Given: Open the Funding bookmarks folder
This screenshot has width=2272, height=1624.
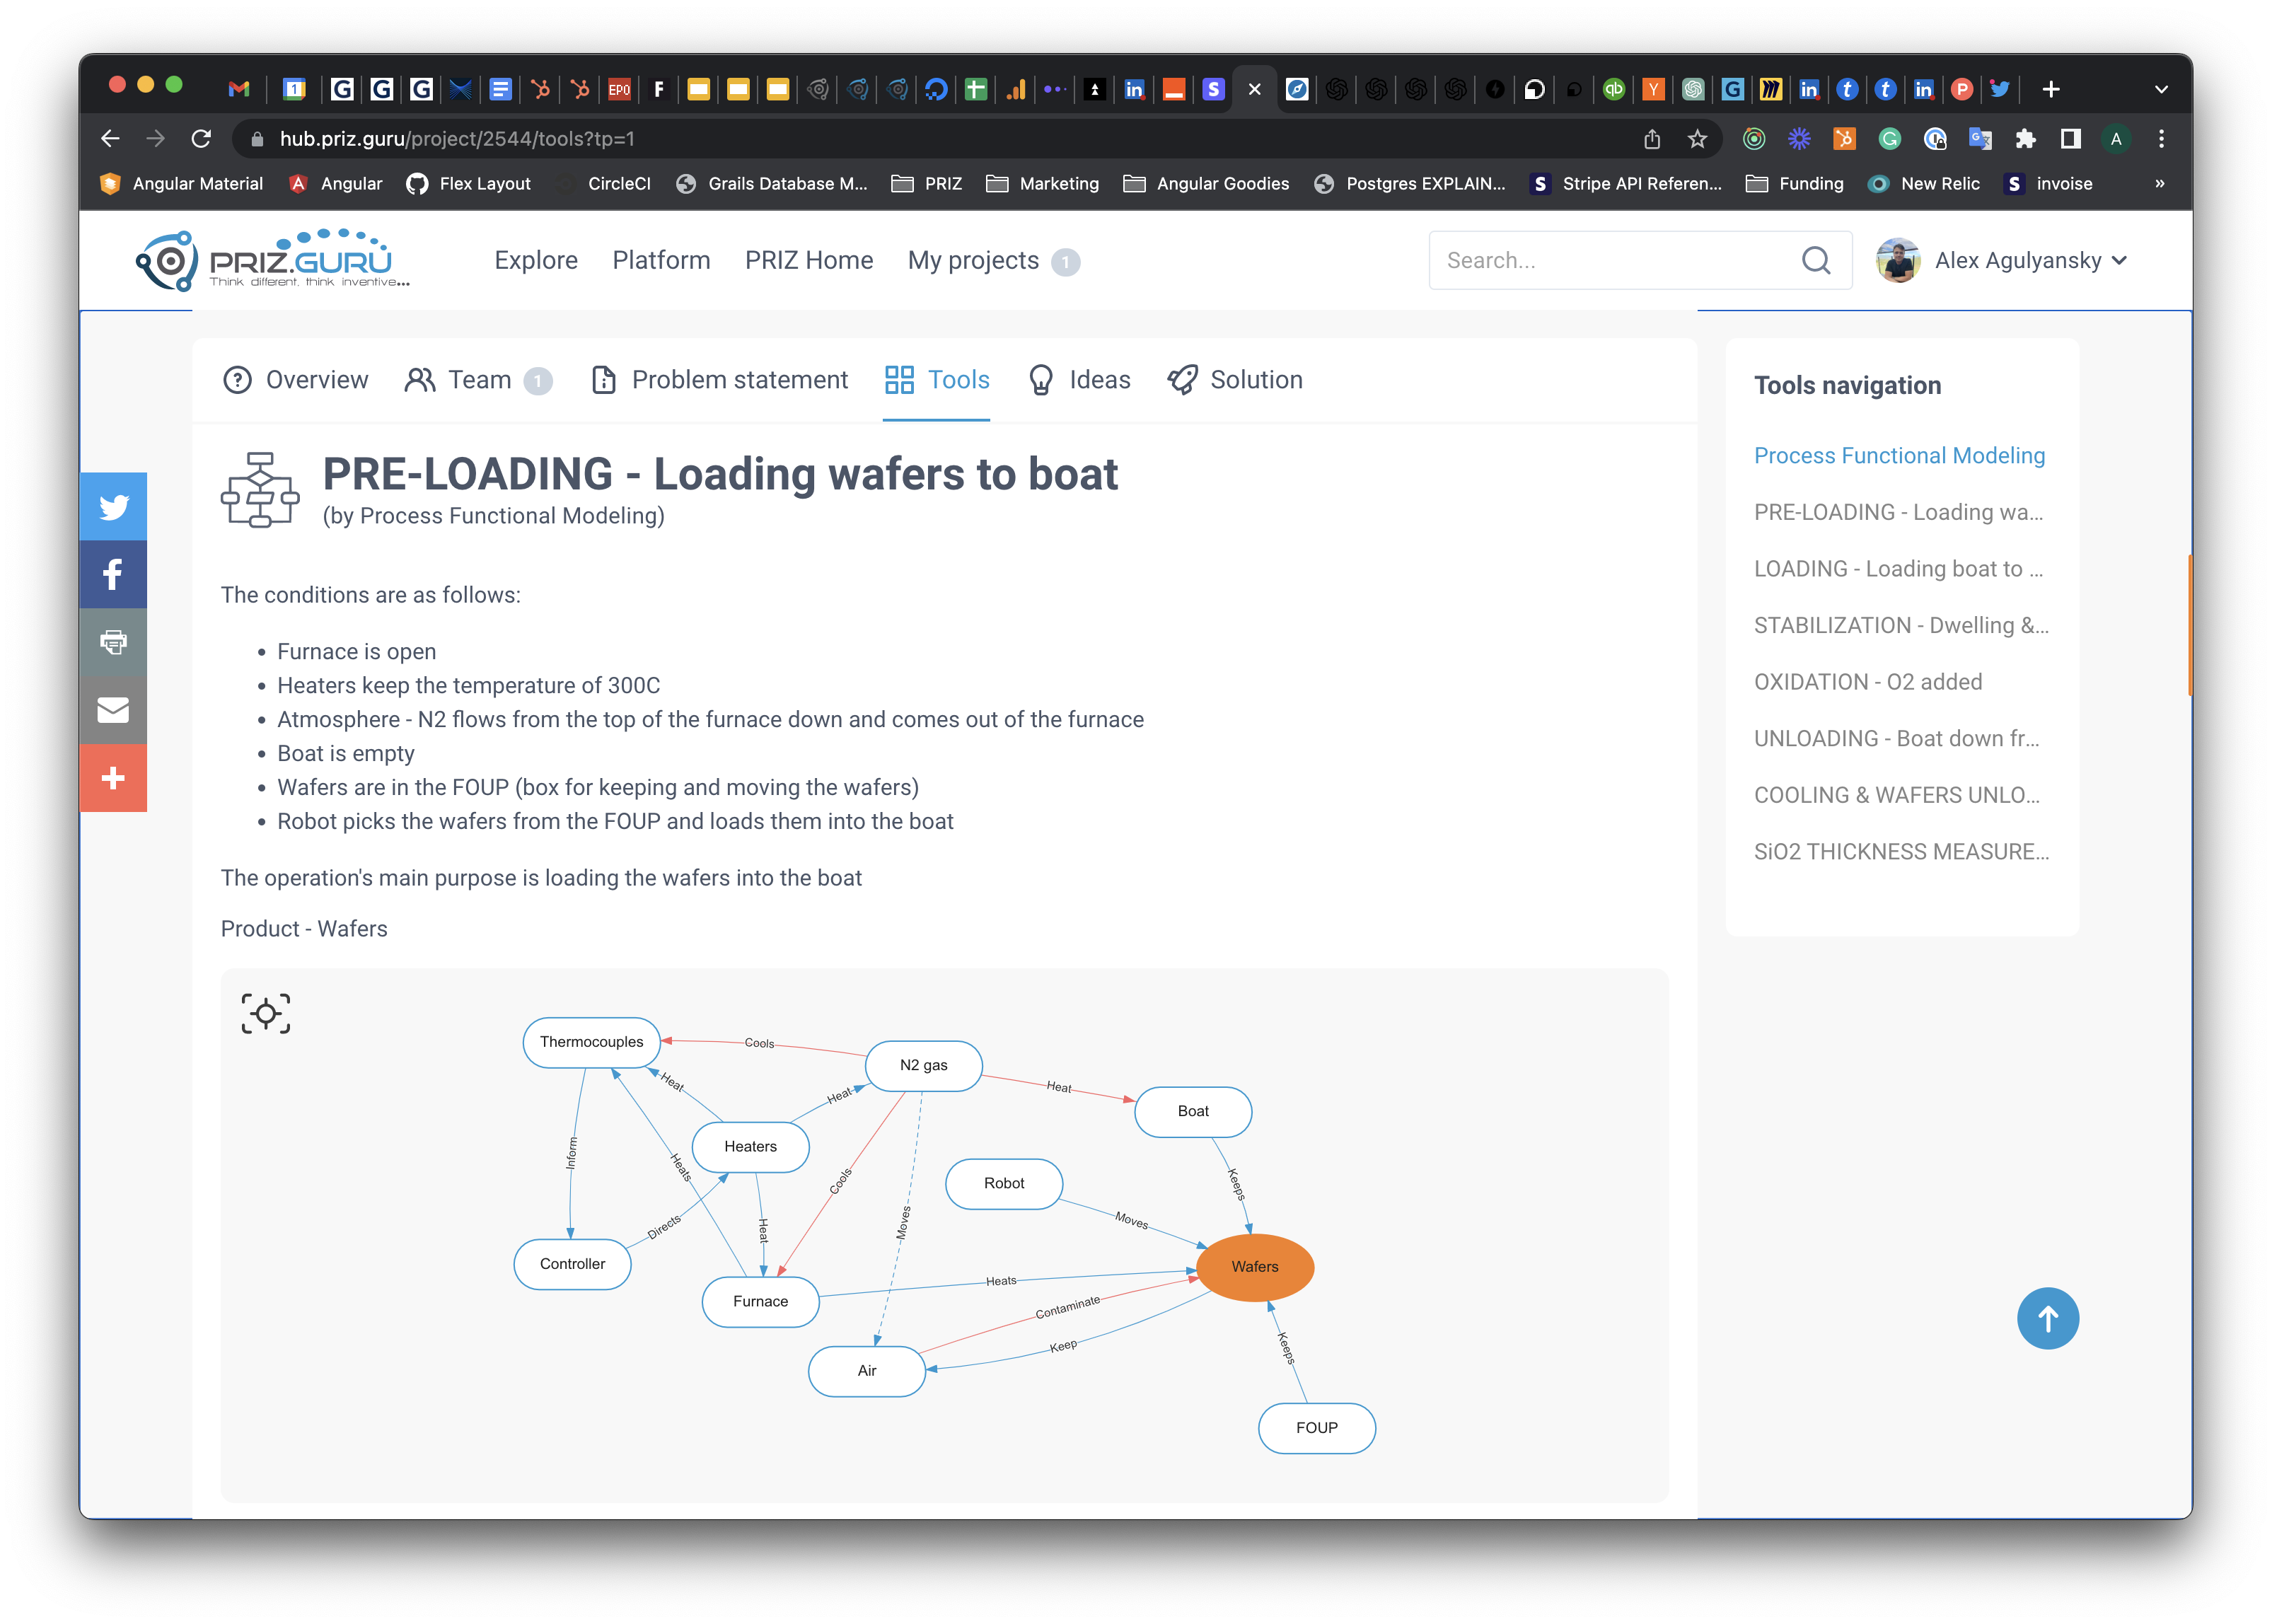Looking at the screenshot, I should [1795, 184].
